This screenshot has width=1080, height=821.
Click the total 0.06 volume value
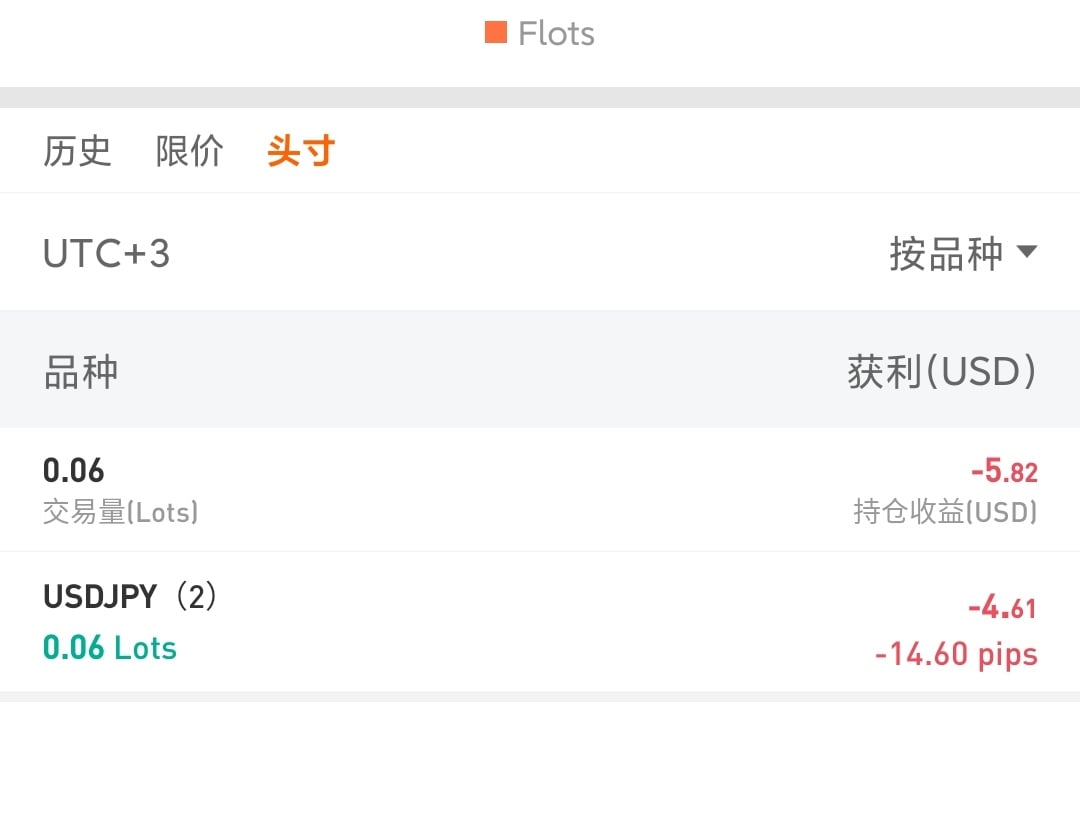pos(73,470)
